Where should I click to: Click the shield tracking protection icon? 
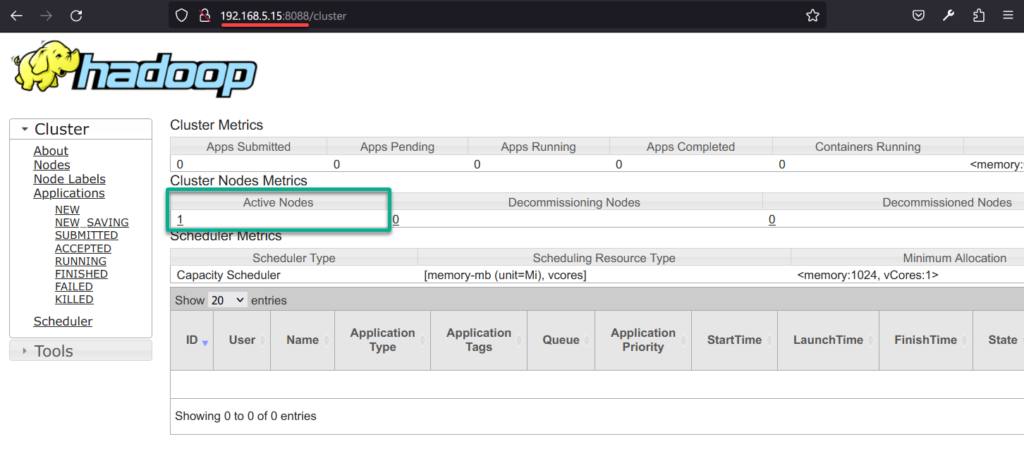(181, 15)
